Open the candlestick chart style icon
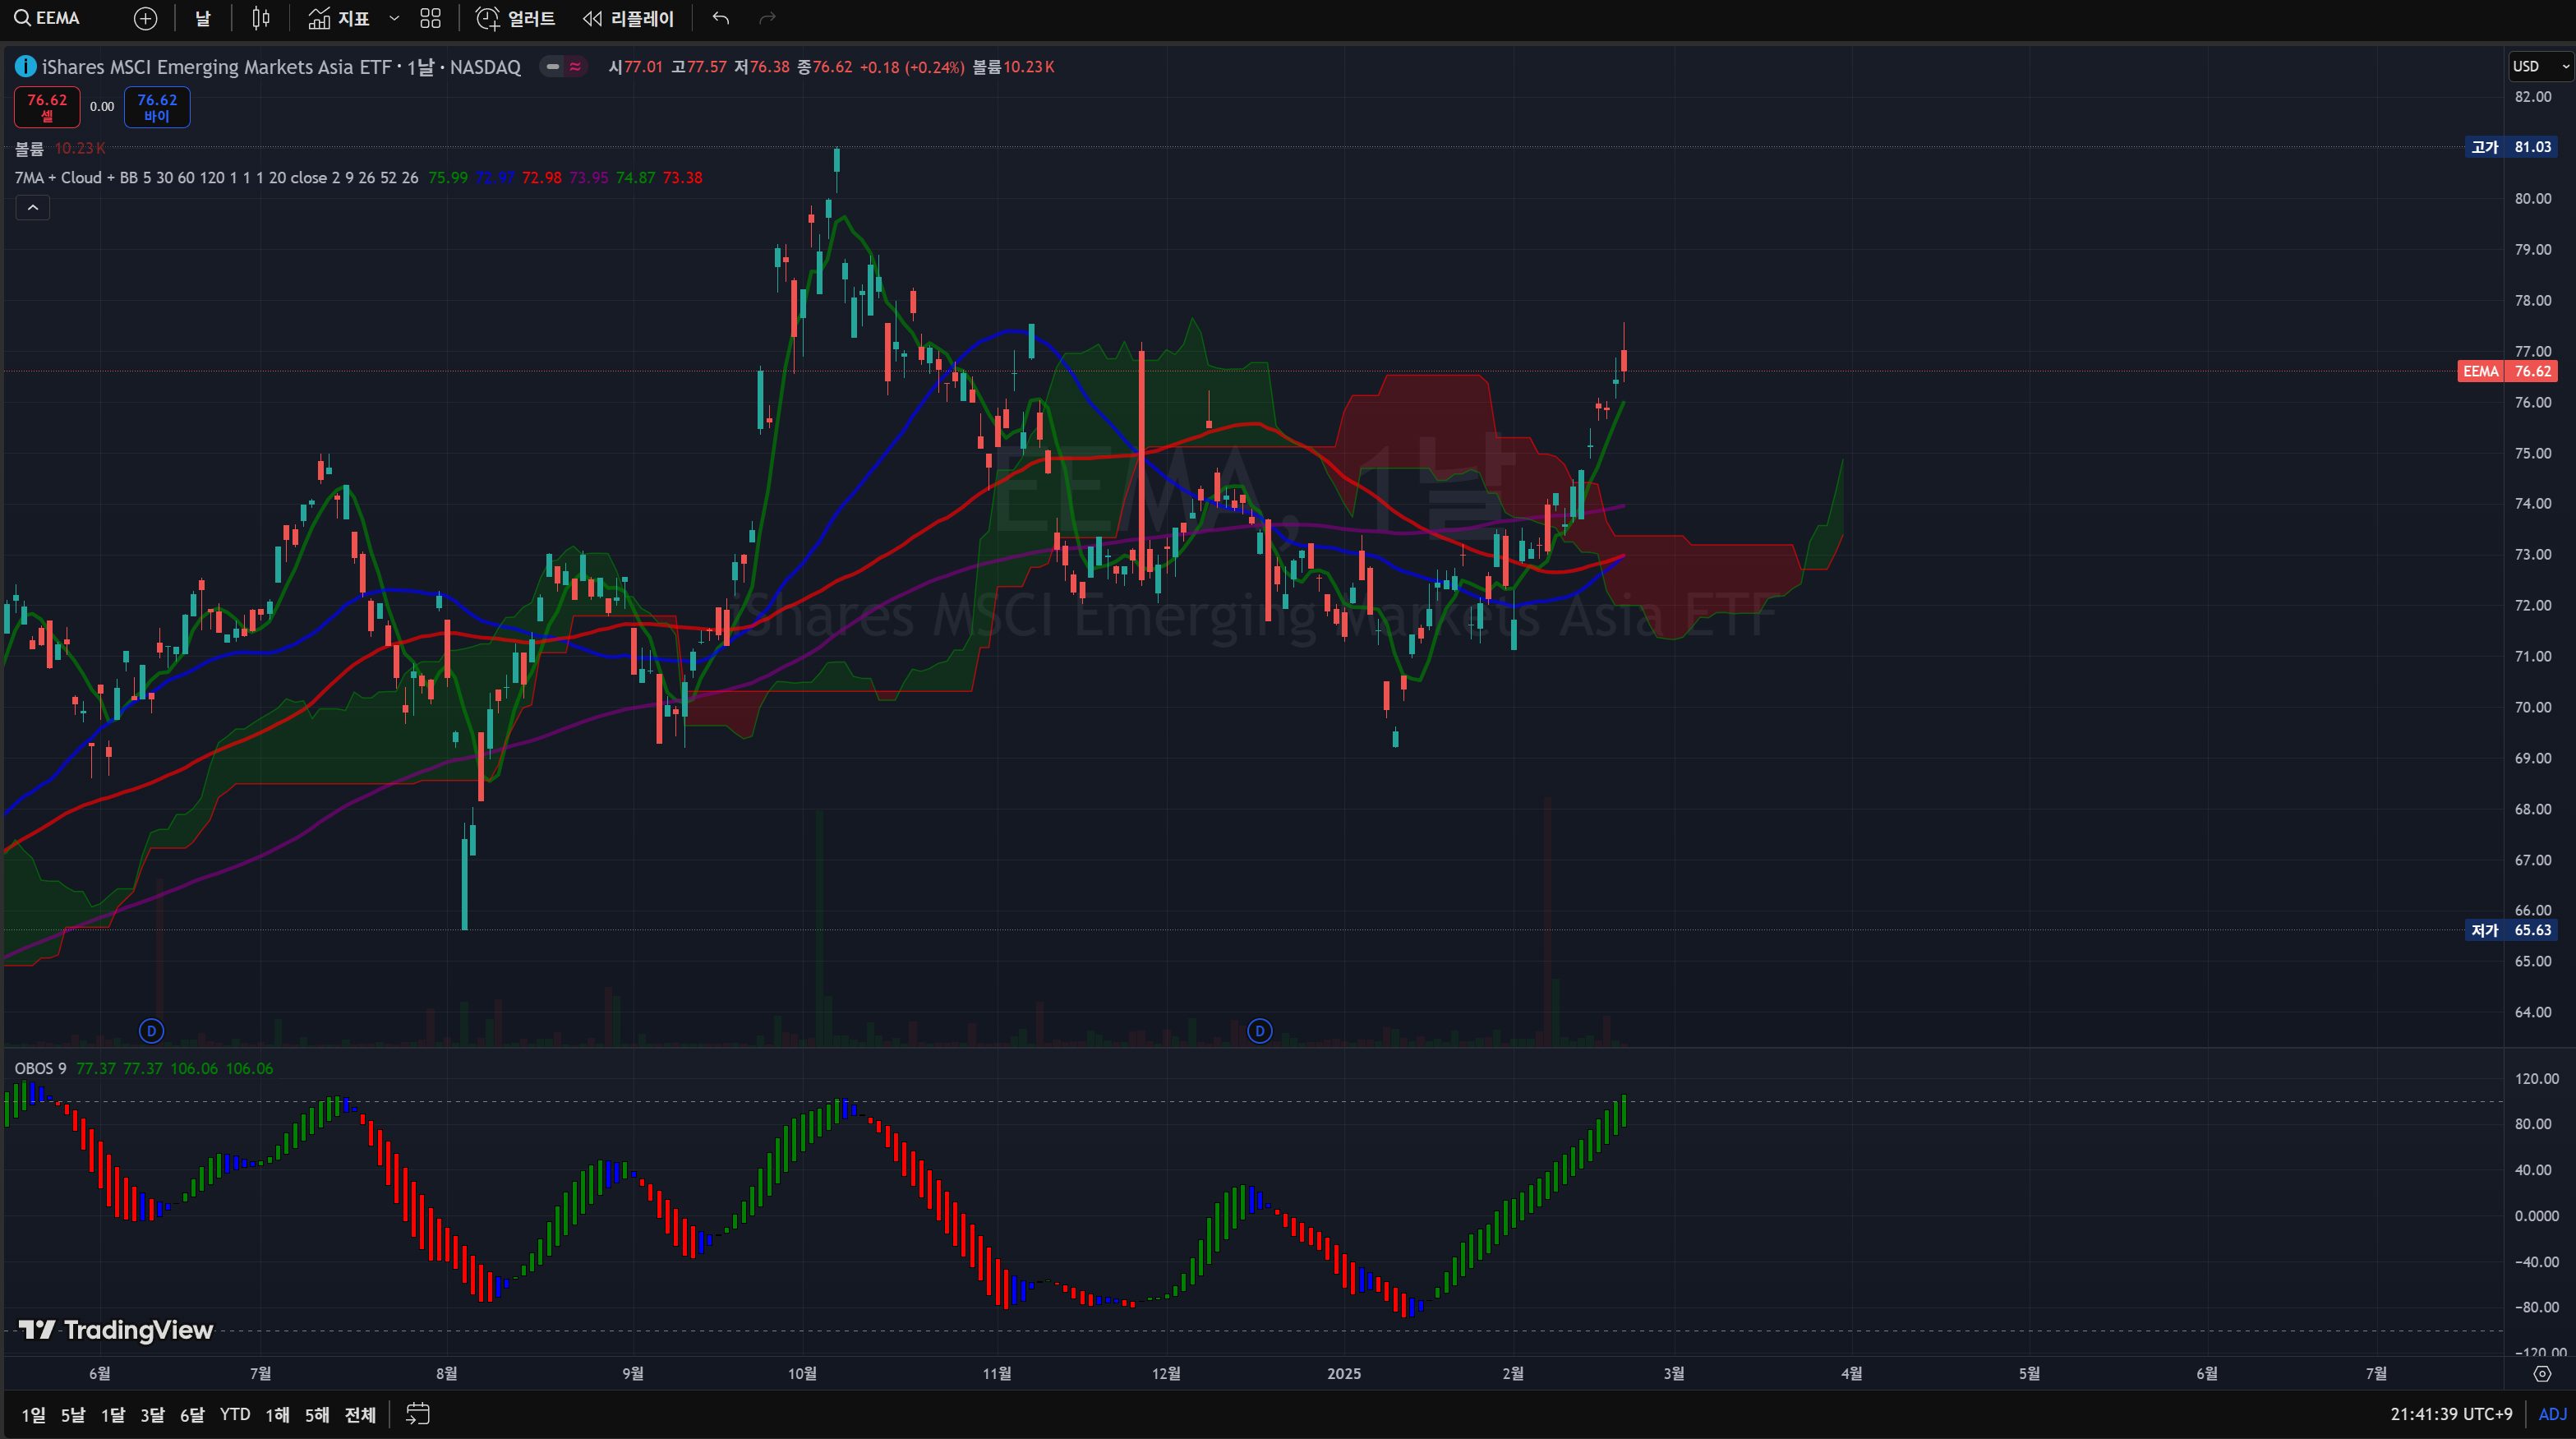The height and width of the screenshot is (1439, 2576). (x=261, y=18)
